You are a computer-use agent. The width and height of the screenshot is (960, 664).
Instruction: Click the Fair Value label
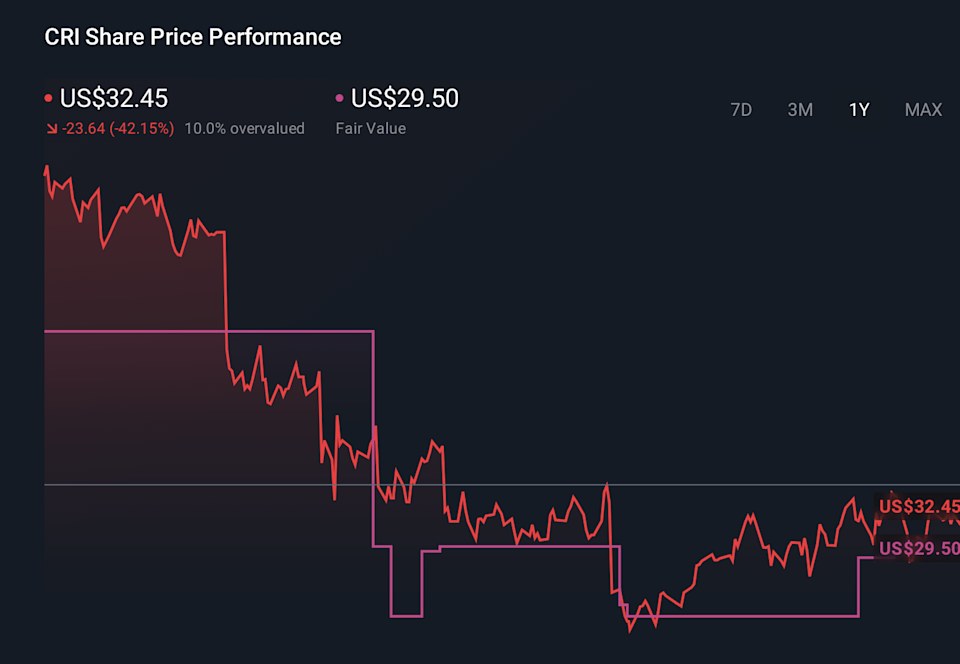[x=370, y=129]
